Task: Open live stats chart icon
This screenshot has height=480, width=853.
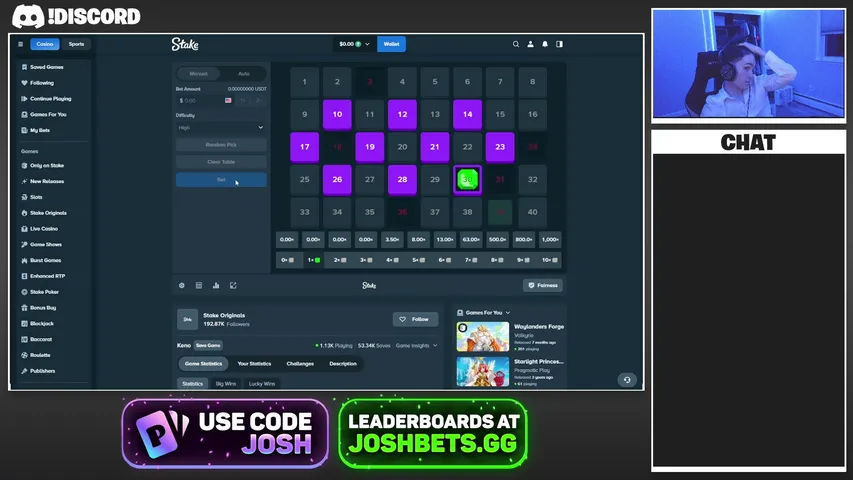Action: click(216, 285)
